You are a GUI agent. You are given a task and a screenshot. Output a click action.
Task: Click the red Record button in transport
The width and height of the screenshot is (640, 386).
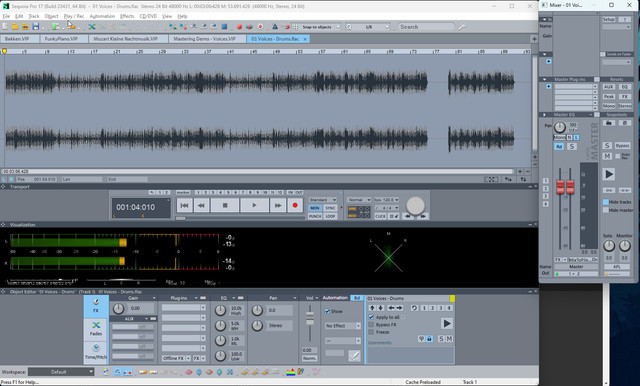tap(295, 205)
